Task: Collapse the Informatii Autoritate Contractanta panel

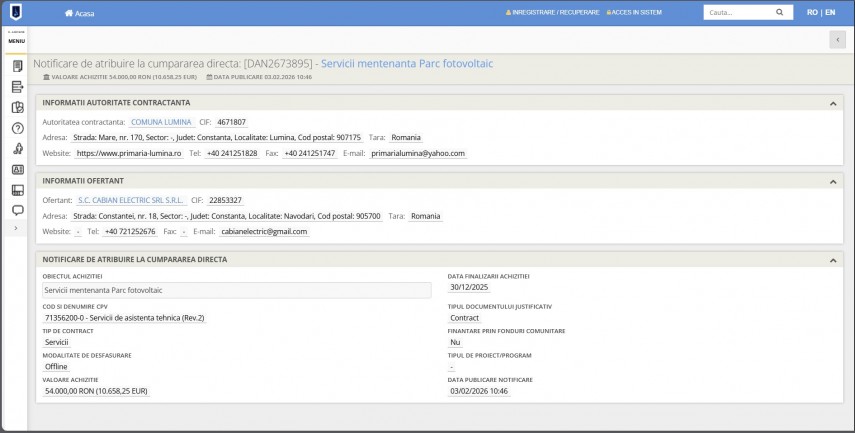Action: coord(833,103)
